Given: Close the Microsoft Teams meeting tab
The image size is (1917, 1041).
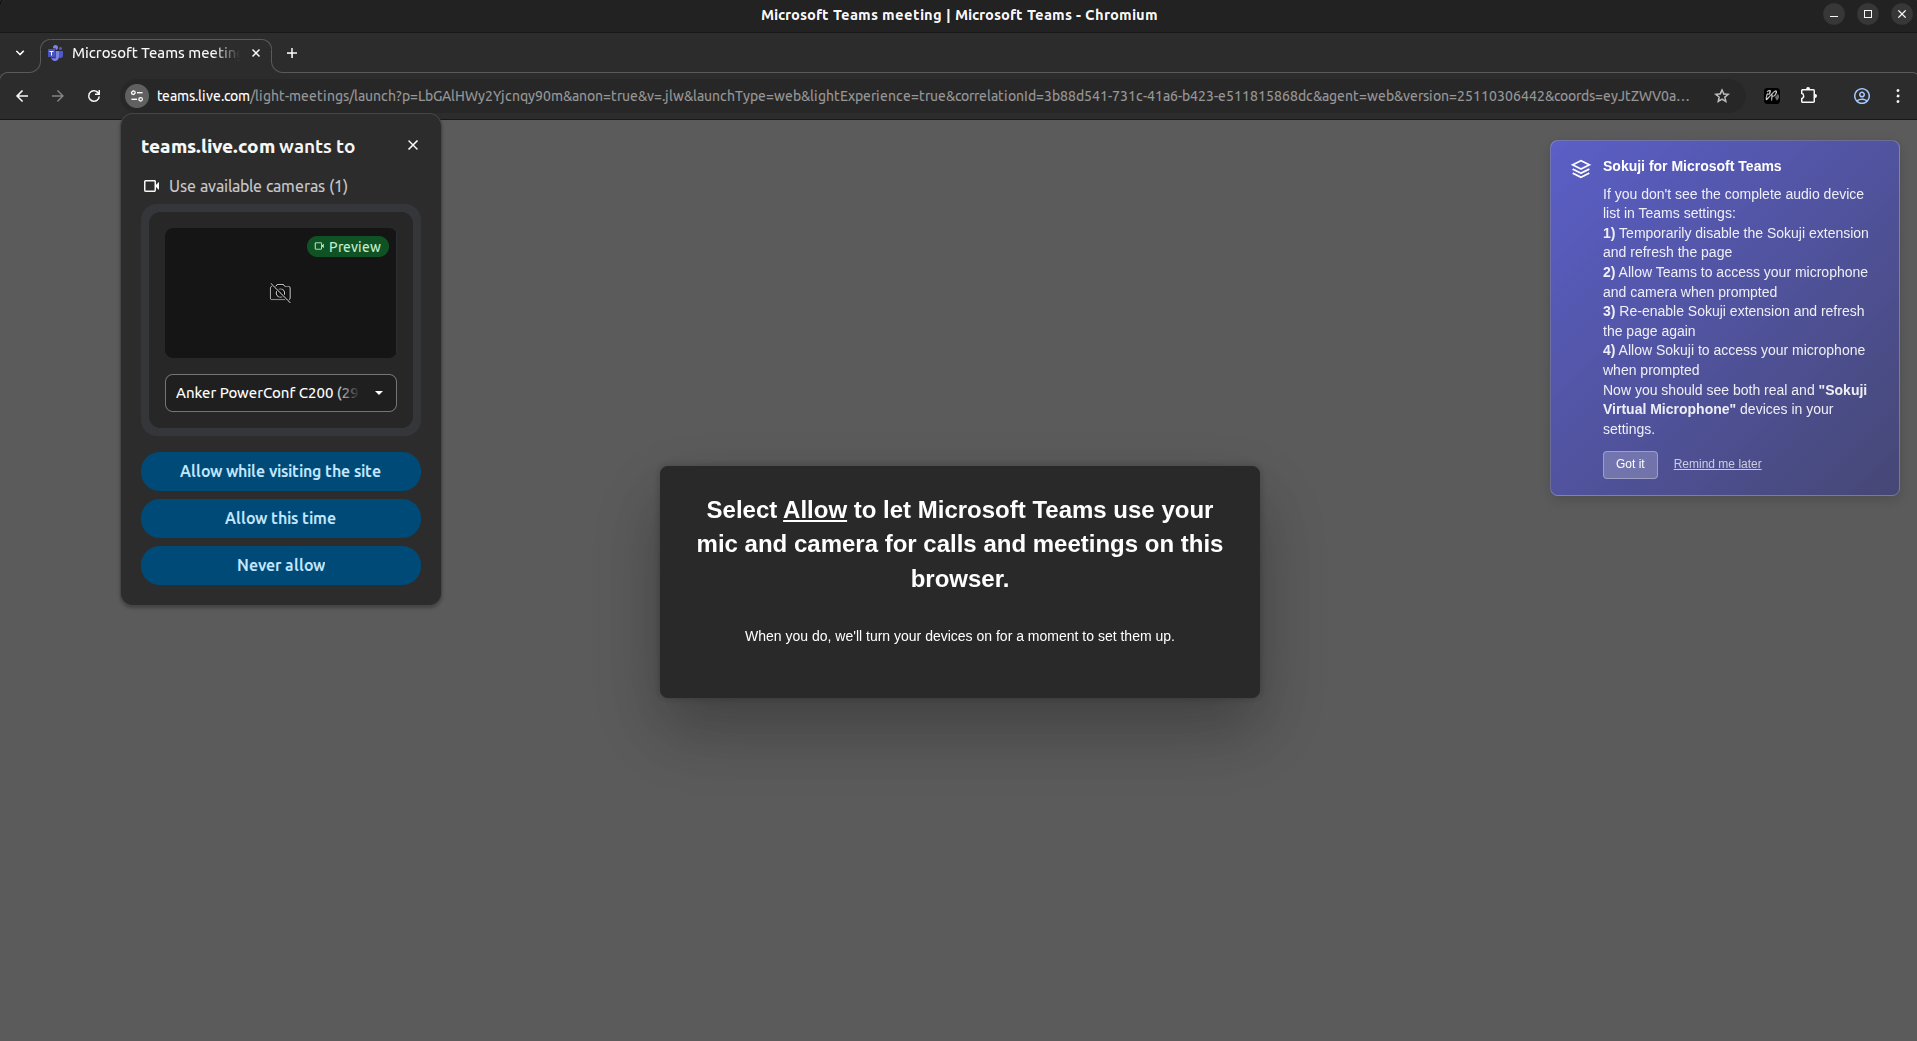Looking at the screenshot, I should point(256,53).
